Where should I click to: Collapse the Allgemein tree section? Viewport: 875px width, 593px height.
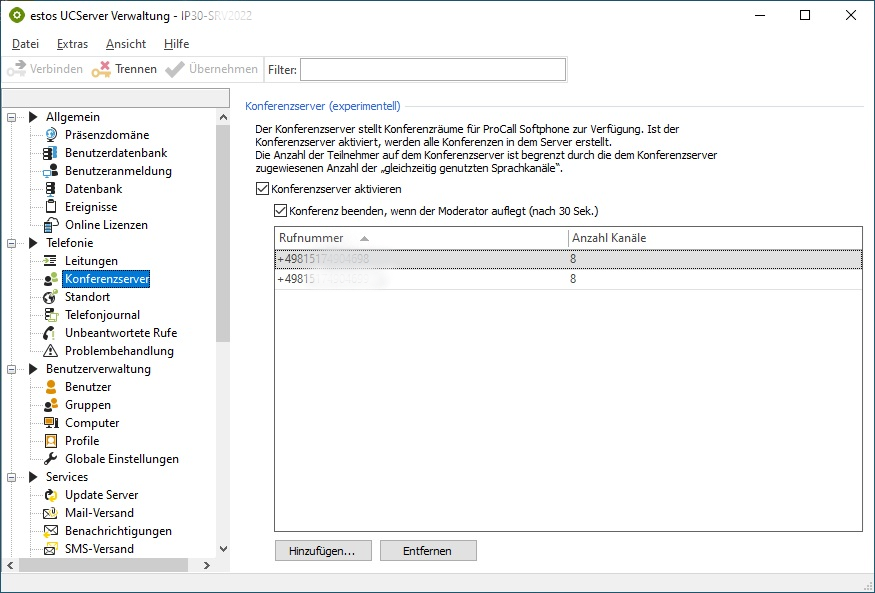12,117
